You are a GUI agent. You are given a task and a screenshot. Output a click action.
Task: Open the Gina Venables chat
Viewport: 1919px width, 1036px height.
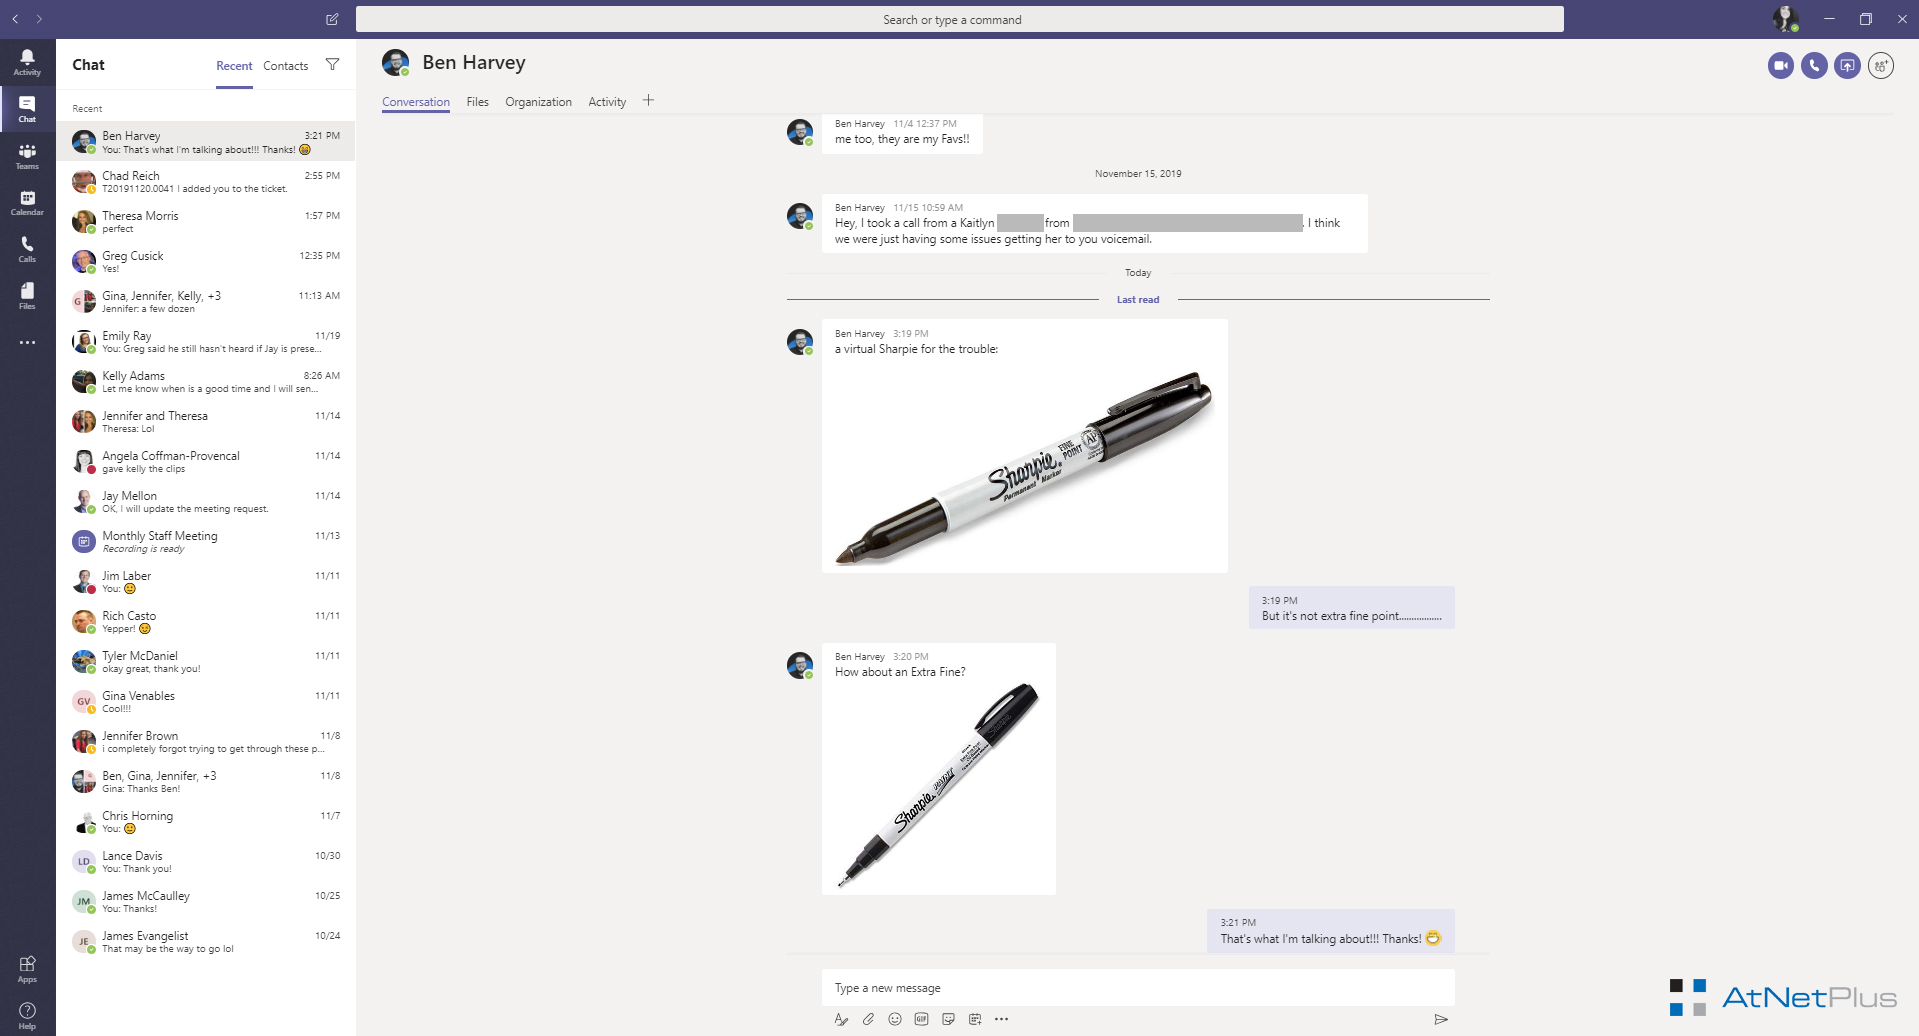(206, 701)
